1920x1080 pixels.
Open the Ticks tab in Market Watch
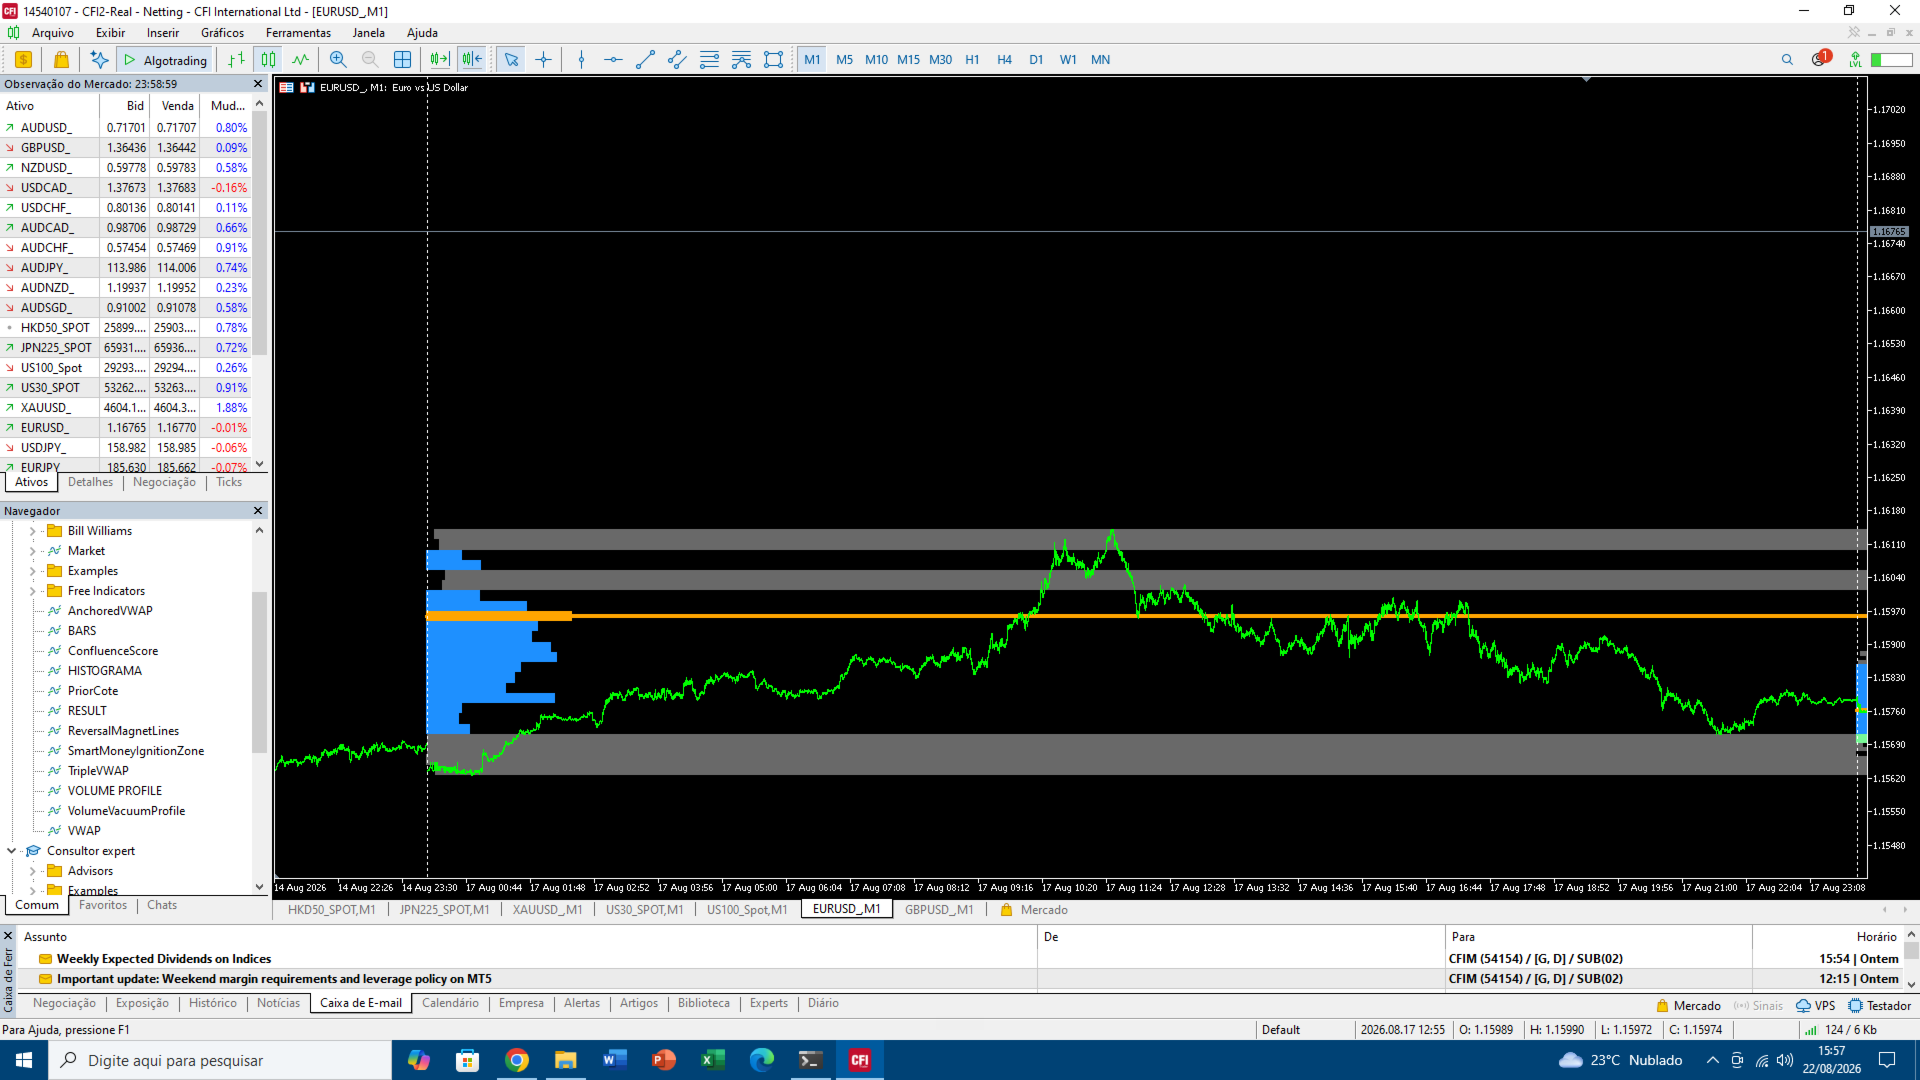(x=229, y=482)
